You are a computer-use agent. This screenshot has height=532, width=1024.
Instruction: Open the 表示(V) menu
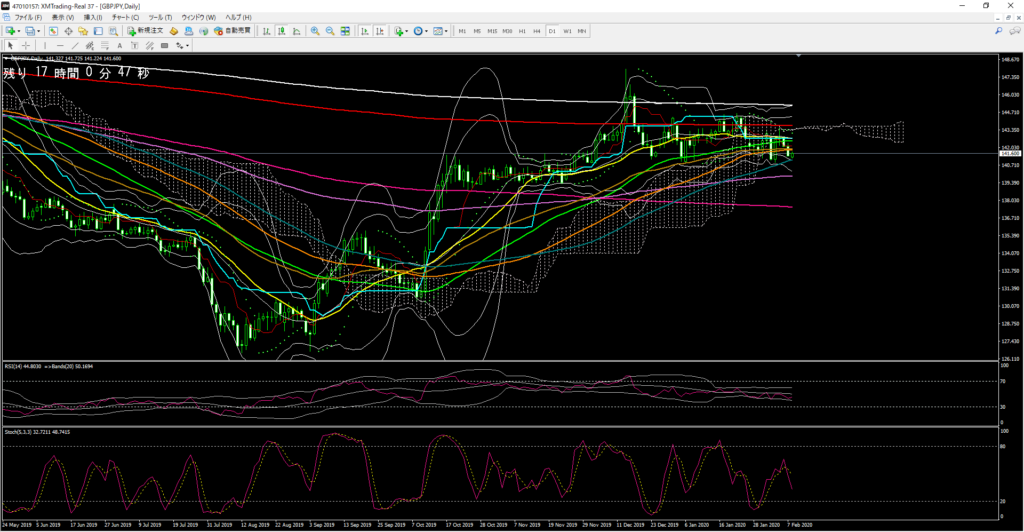point(63,18)
